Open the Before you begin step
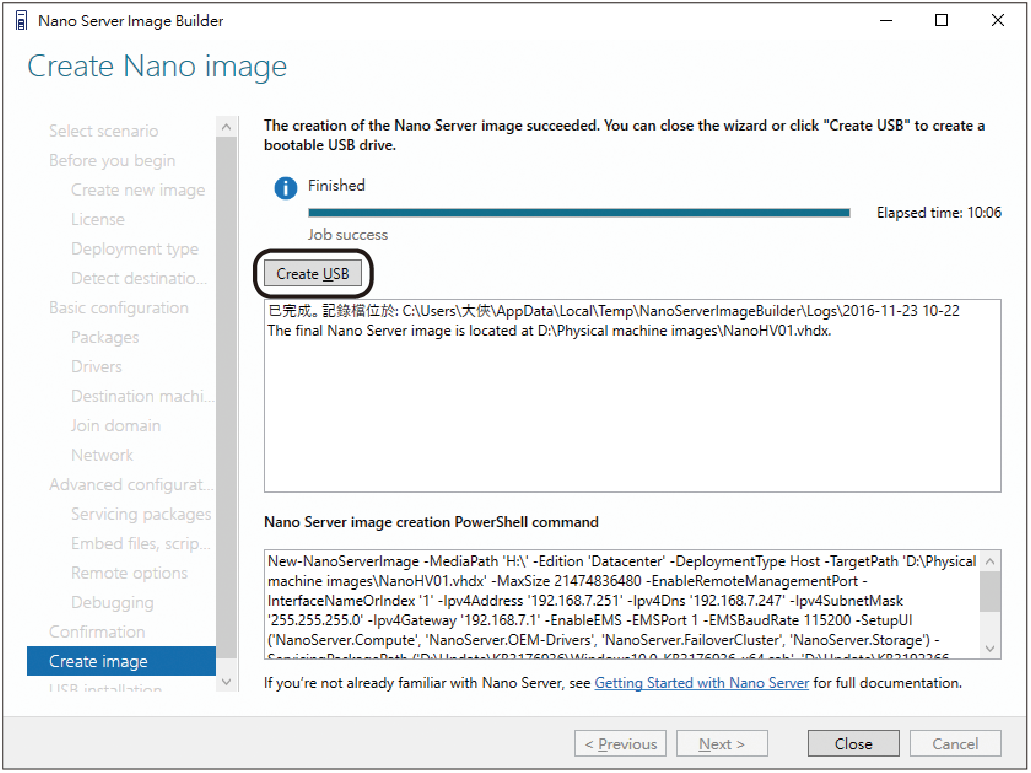This screenshot has width=1031, height=773. 112,160
